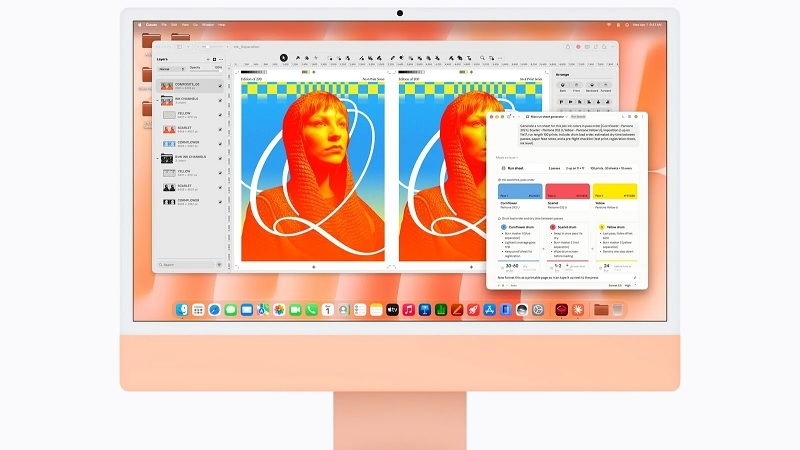
Task: Toggle checkbox of B+W INK CHANNELS group
Action: (x=220, y=159)
